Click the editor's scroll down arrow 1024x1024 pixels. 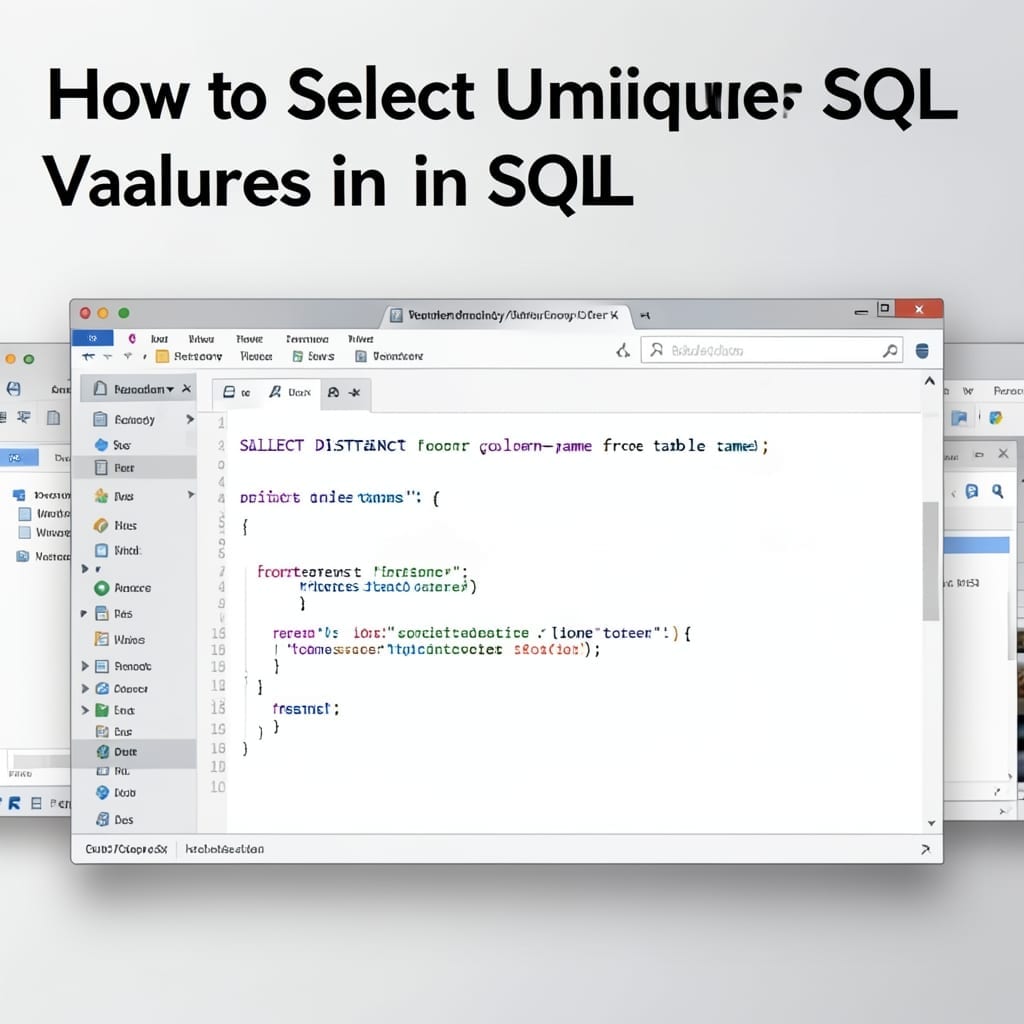click(x=931, y=823)
